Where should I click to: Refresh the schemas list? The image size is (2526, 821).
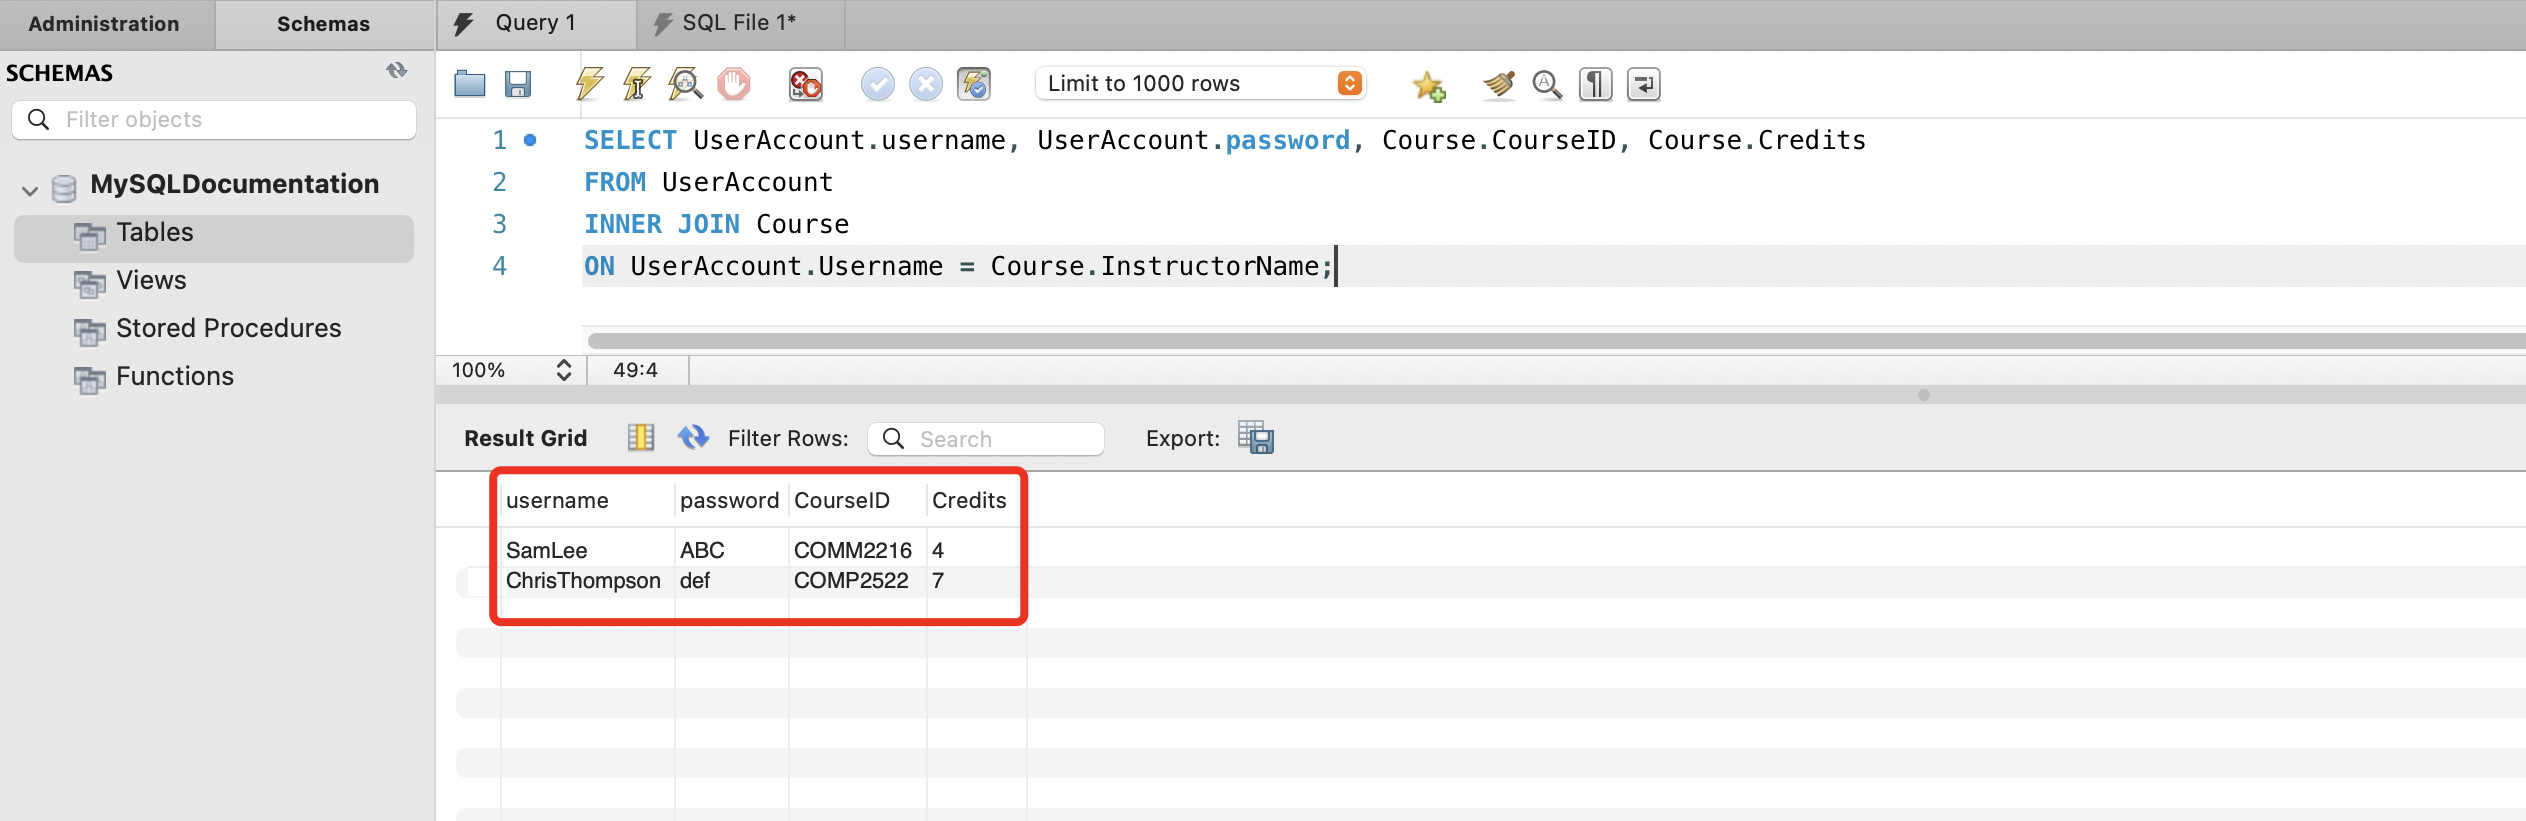click(397, 71)
